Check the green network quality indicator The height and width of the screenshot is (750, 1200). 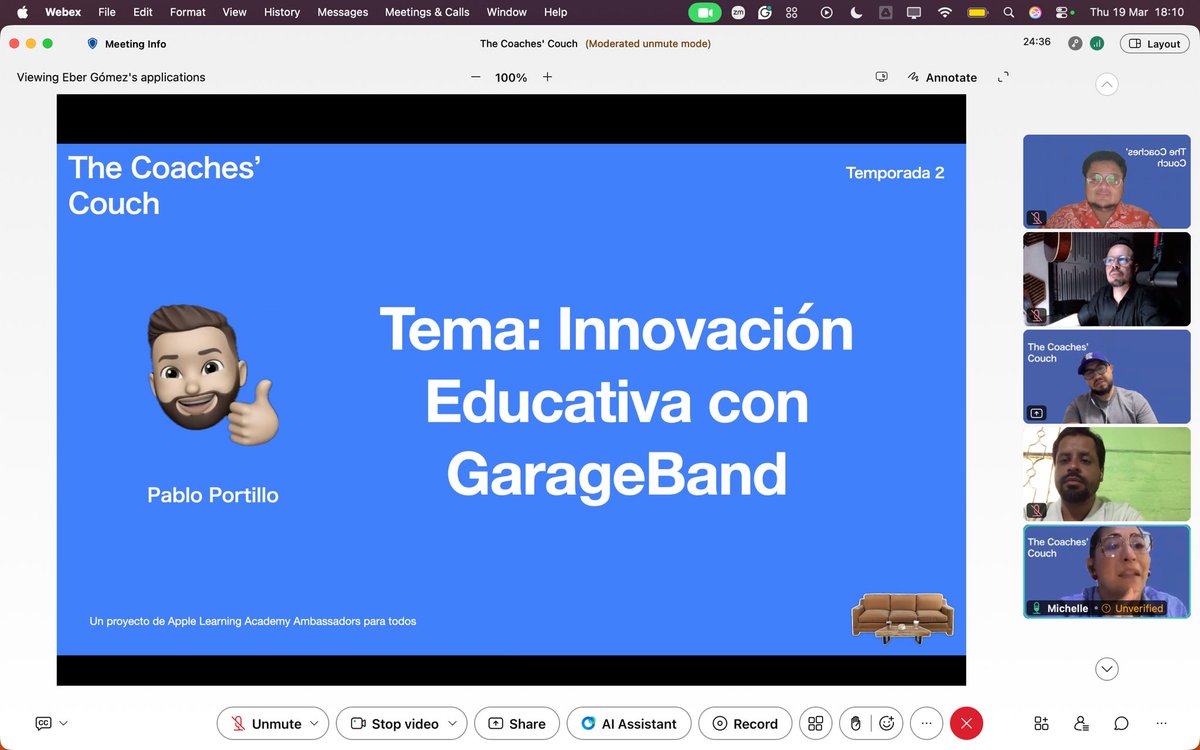1096,43
